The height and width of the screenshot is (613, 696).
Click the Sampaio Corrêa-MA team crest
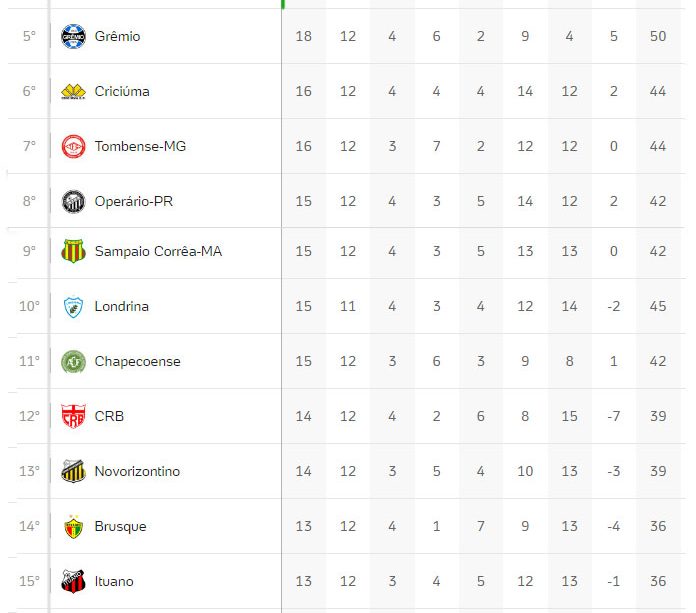(x=73, y=251)
